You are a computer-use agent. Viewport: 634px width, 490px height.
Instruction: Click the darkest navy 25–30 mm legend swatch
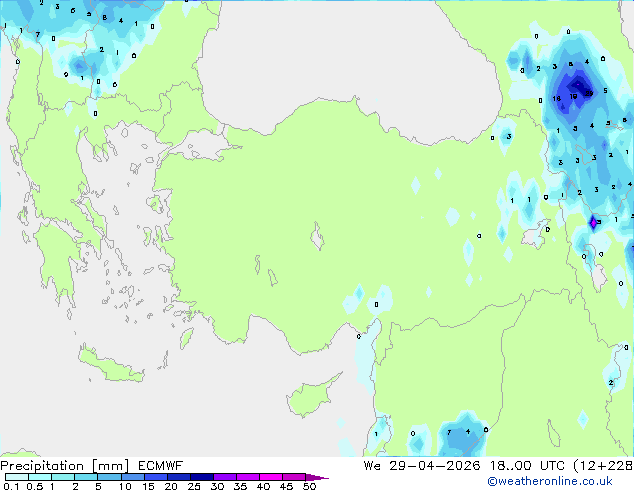(202, 477)
